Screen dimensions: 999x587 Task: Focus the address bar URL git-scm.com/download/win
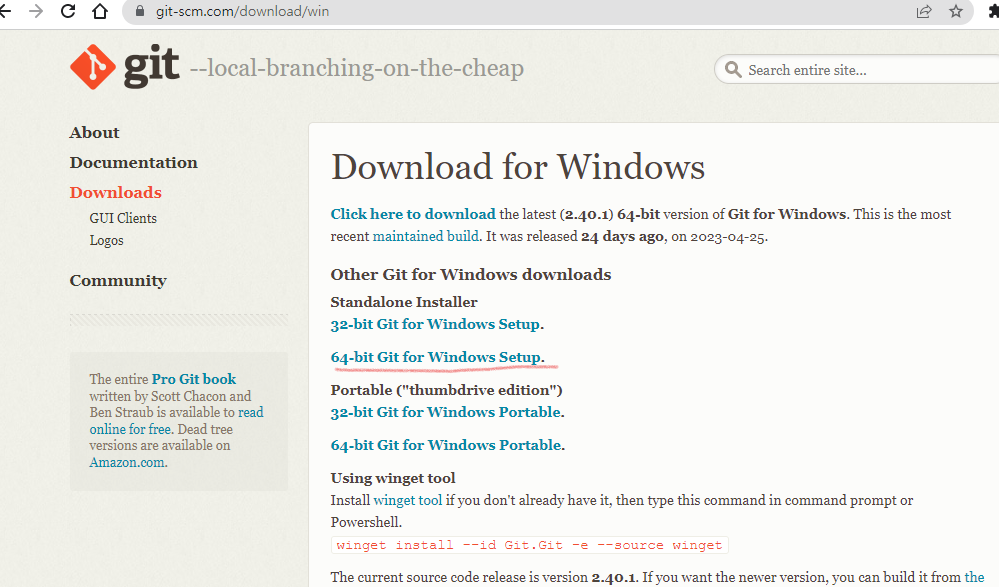(242, 11)
